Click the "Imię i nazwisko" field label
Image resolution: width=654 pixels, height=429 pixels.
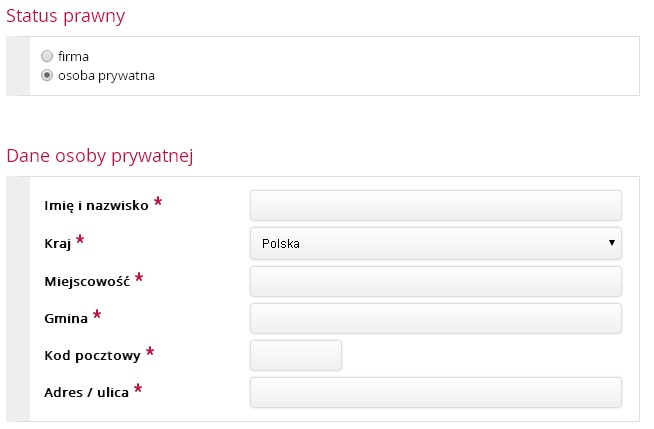(x=97, y=206)
